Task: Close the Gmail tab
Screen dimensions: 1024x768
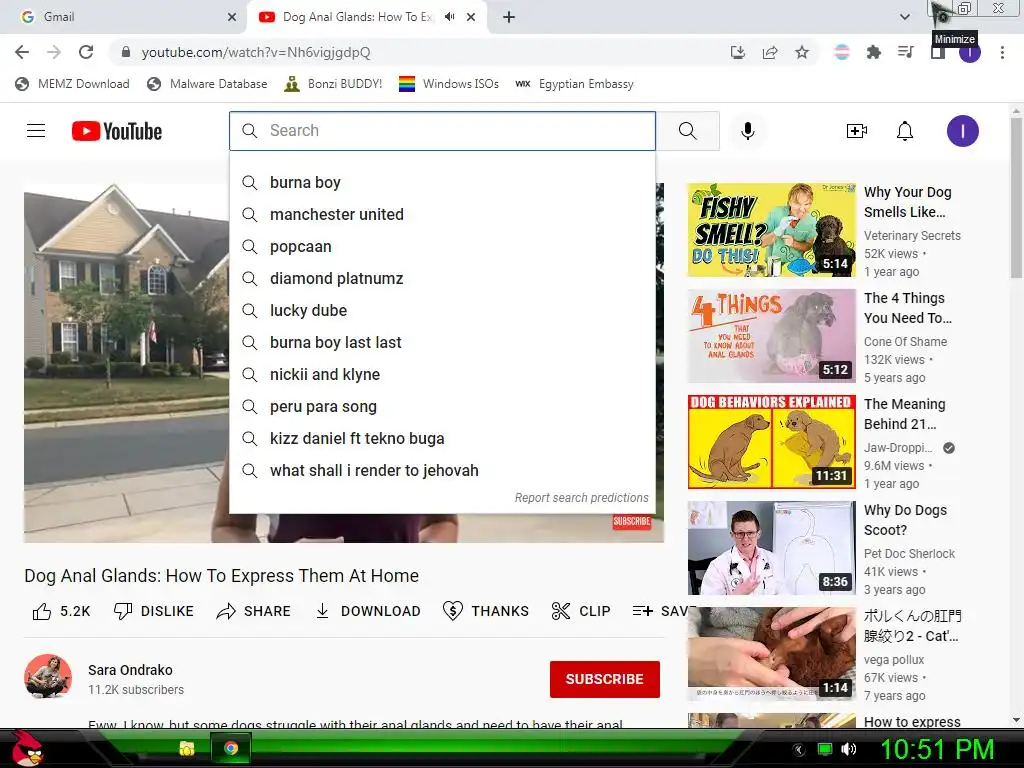Action: point(232,17)
